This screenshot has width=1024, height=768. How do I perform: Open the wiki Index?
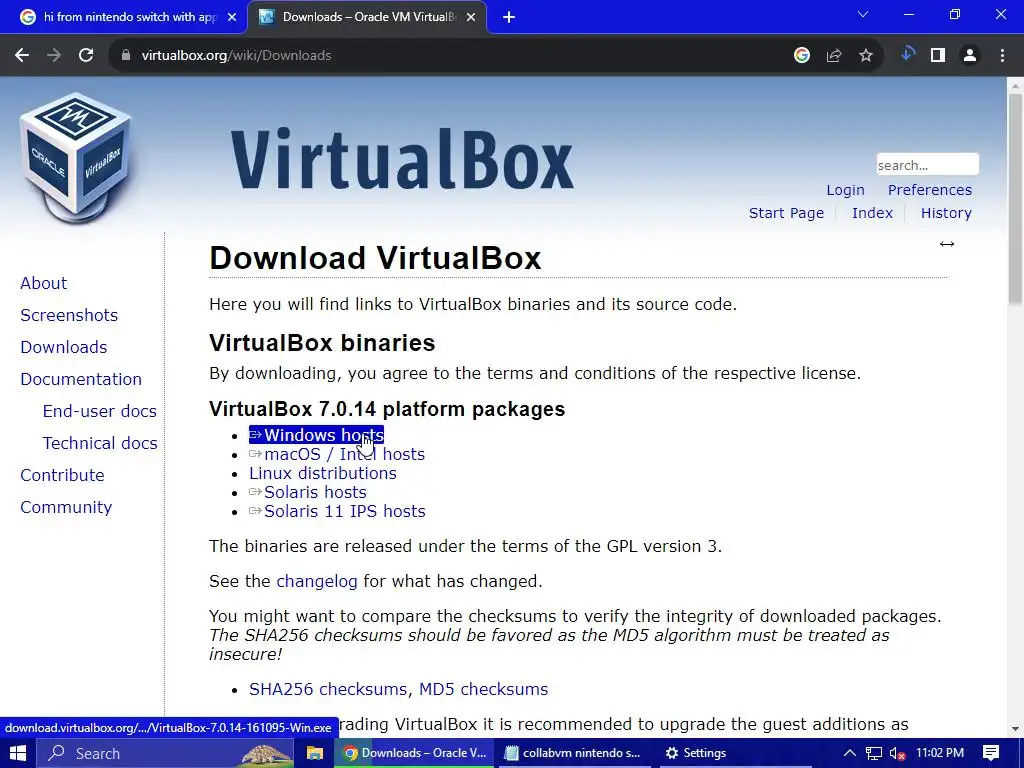[x=872, y=213]
